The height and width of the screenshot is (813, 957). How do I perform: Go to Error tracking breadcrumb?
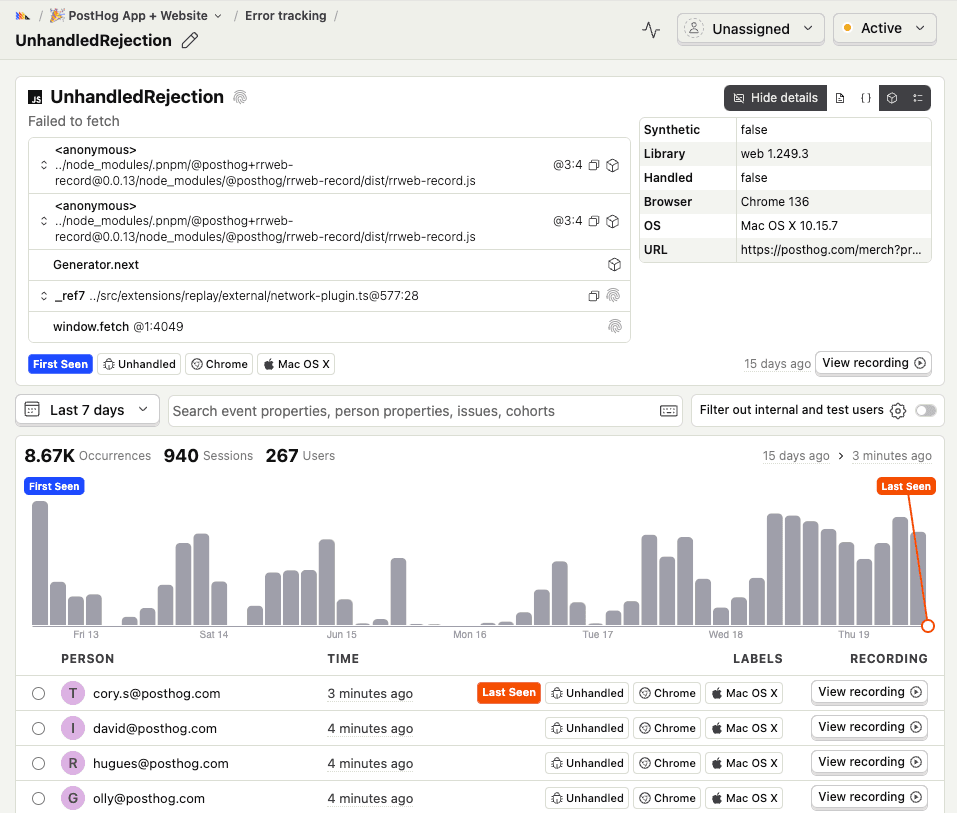pos(286,16)
